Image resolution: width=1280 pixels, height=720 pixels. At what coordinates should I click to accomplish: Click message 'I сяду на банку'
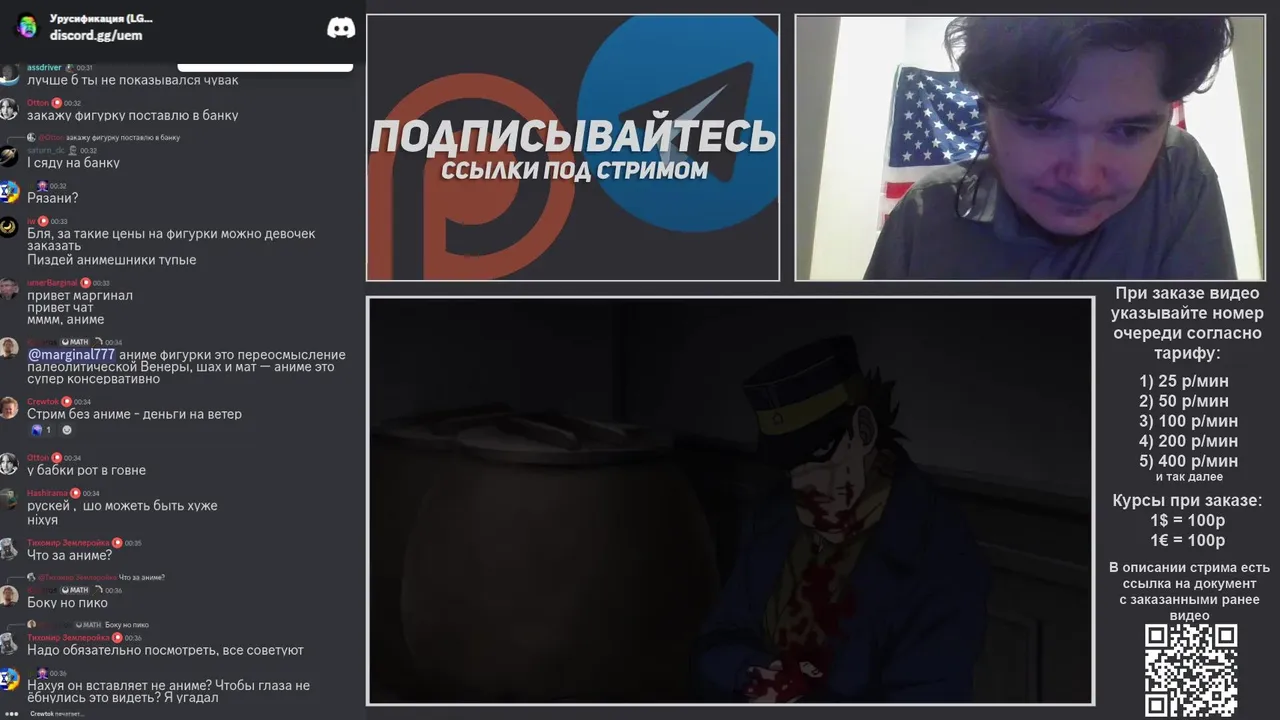73,163
